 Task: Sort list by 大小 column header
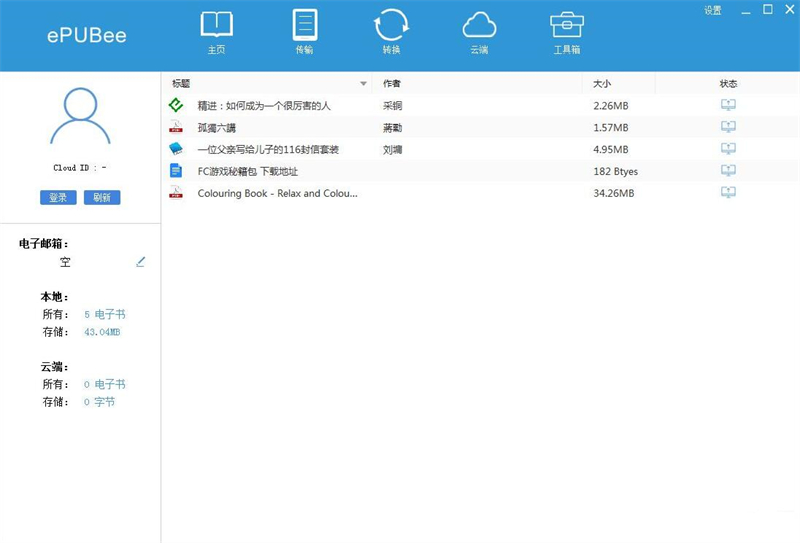tap(602, 83)
